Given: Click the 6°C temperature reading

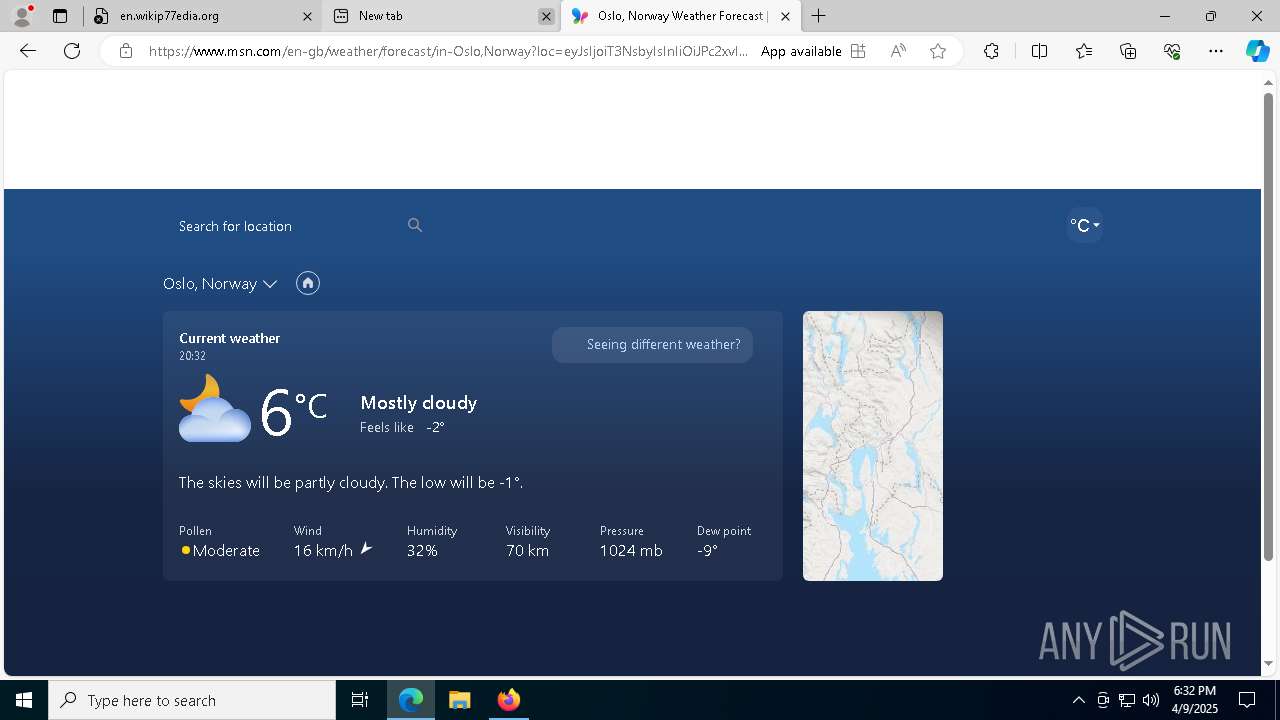Looking at the screenshot, I should click(293, 411).
